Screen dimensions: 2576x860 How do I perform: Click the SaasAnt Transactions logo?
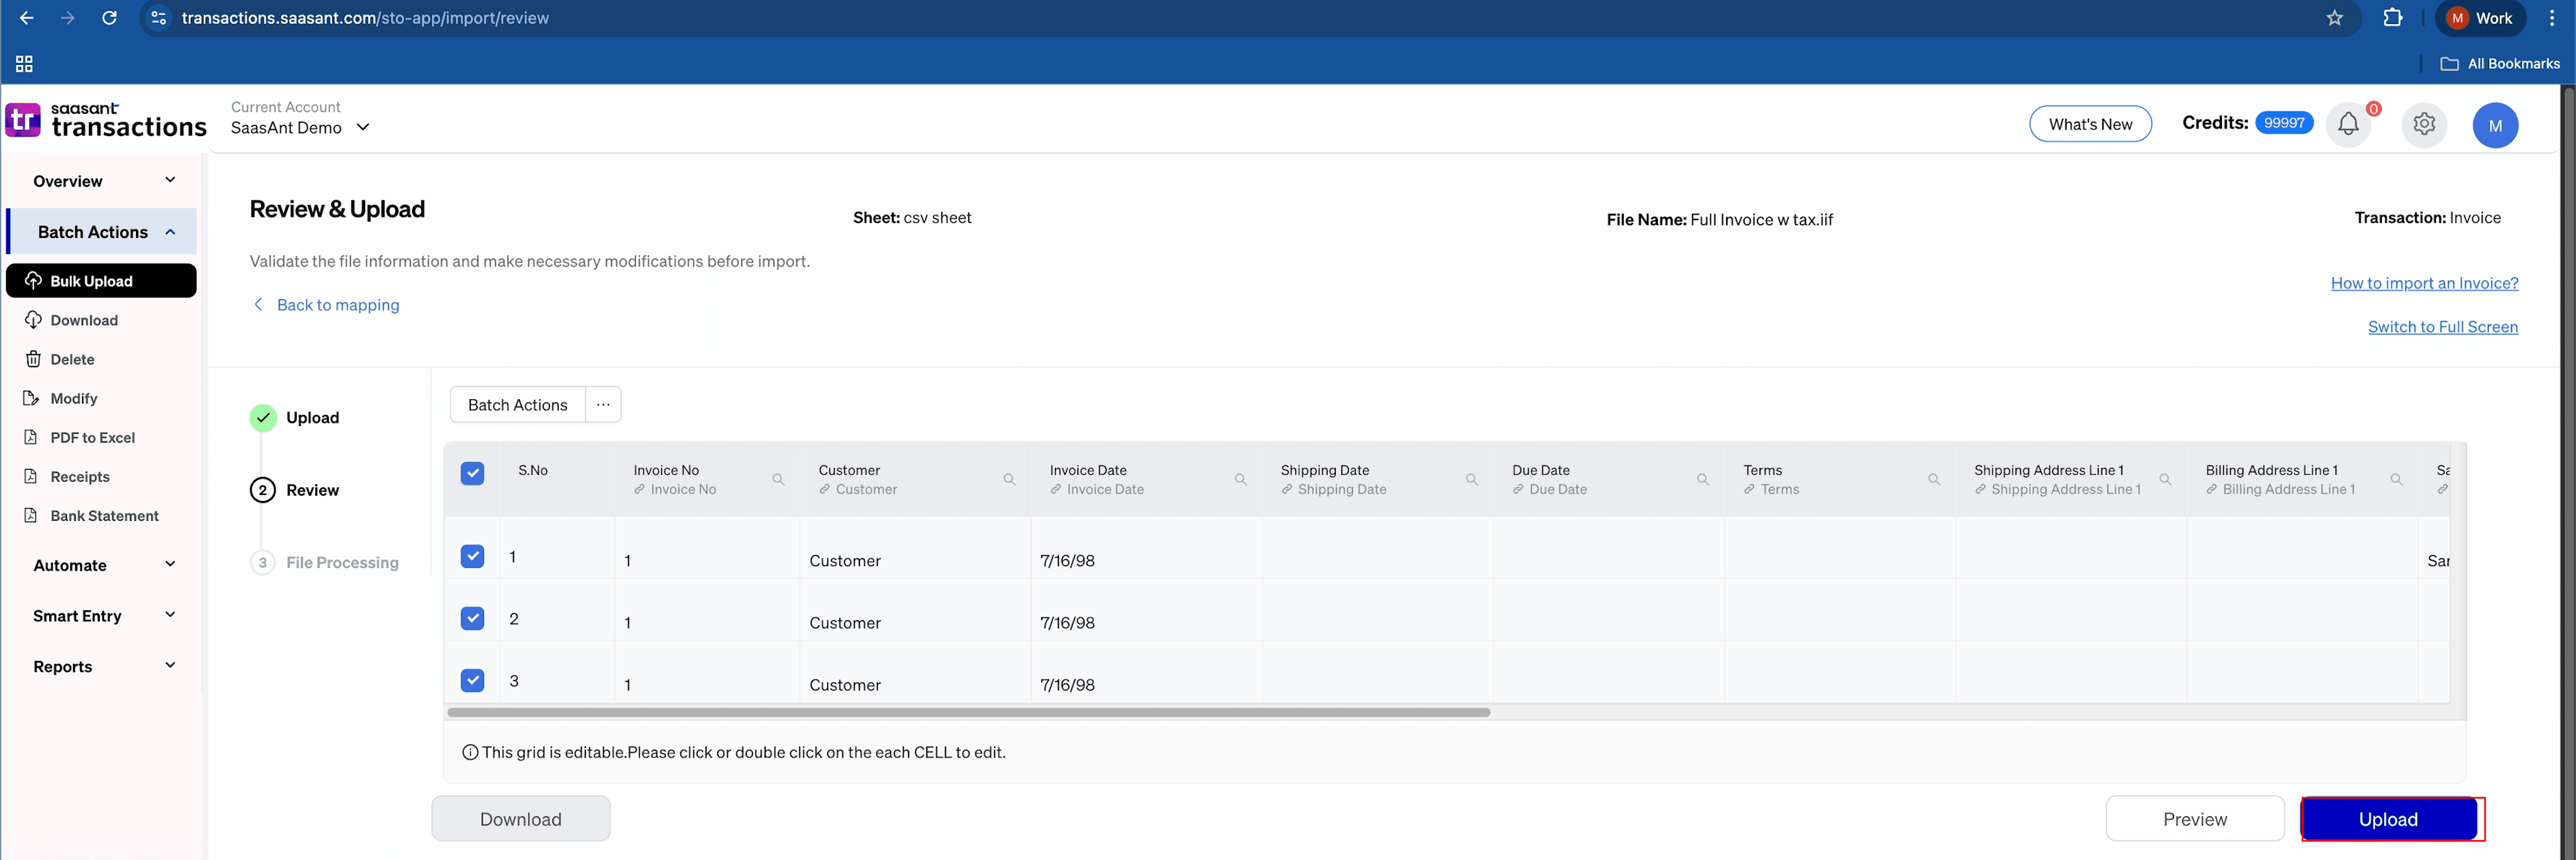[x=106, y=120]
